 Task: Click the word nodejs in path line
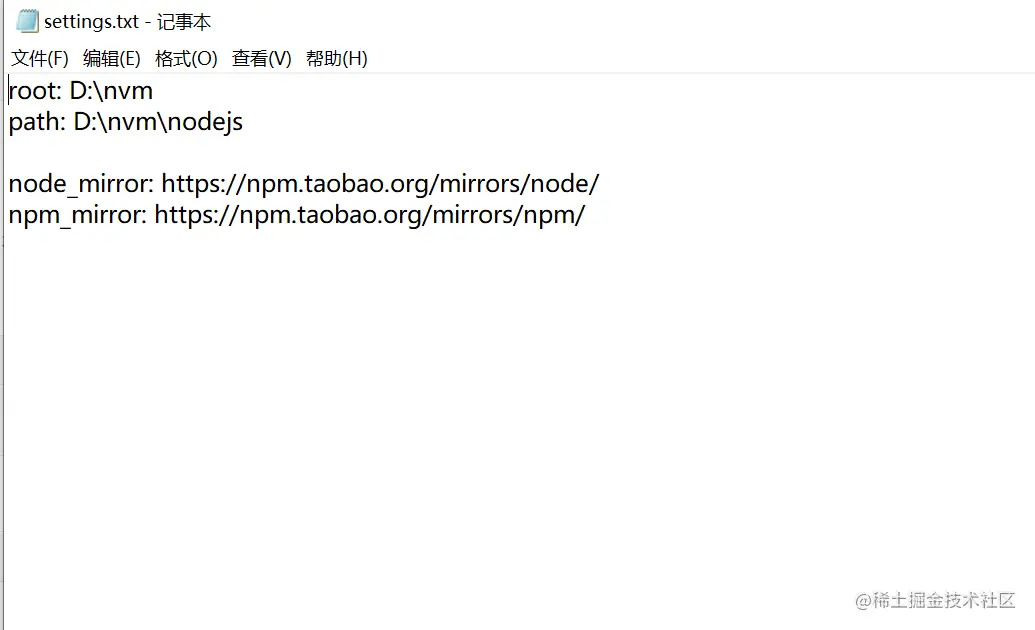pos(205,122)
